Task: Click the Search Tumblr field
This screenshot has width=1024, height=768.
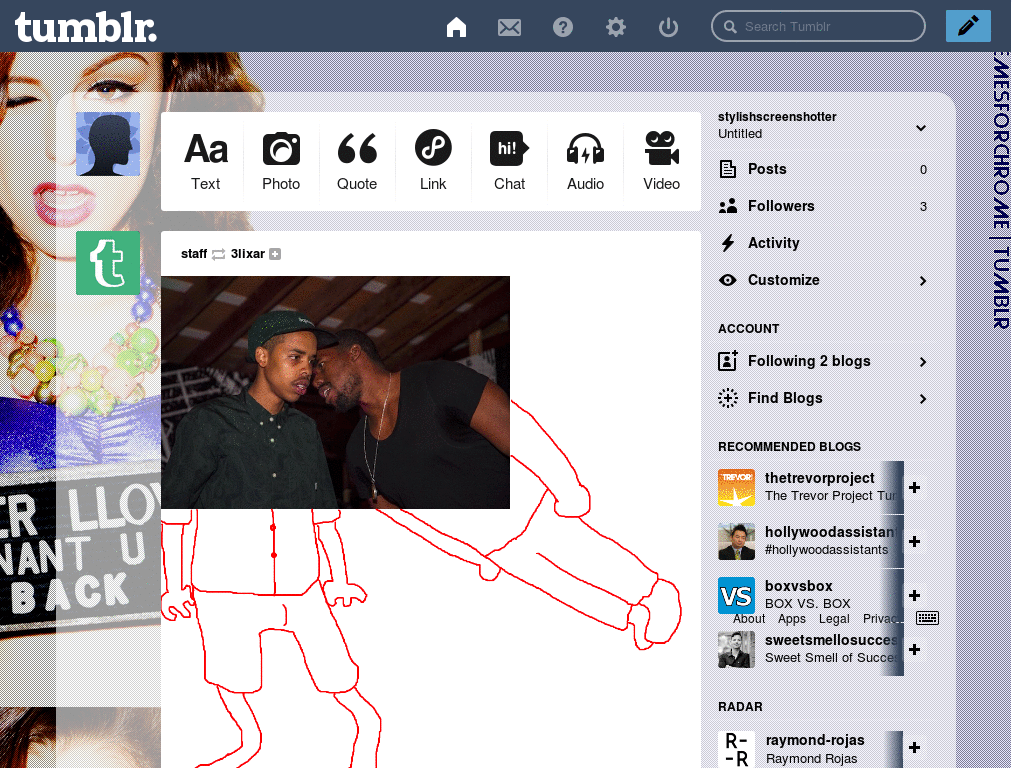Action: (818, 26)
